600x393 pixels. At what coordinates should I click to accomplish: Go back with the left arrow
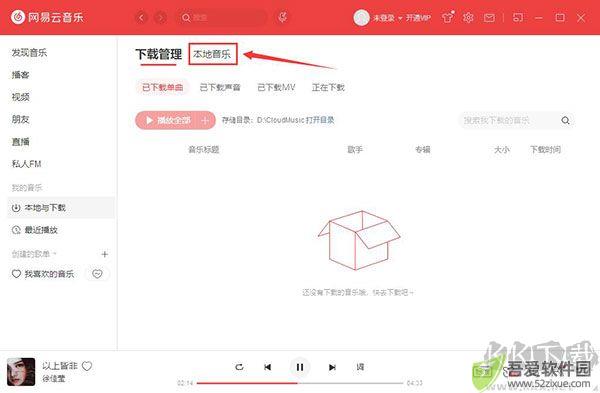pos(142,18)
